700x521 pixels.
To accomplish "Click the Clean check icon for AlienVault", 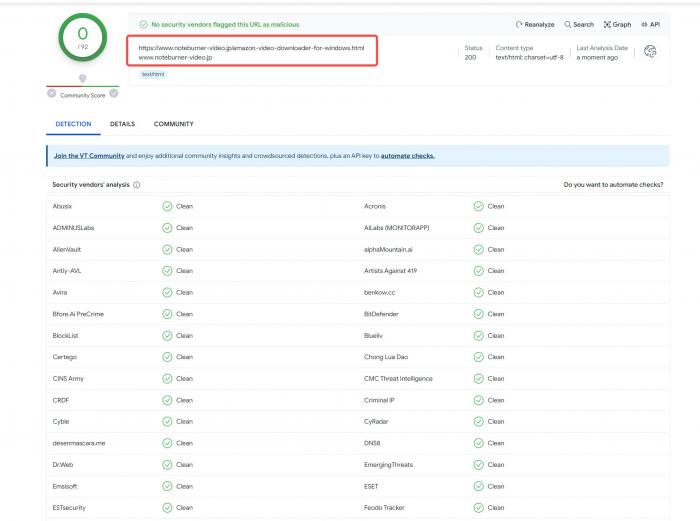I will [167, 250].
